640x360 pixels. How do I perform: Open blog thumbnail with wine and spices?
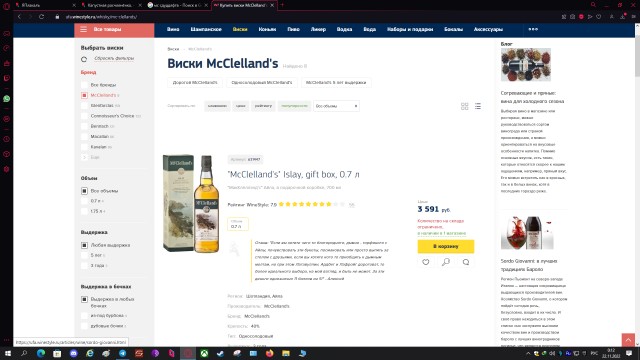coord(526,64)
